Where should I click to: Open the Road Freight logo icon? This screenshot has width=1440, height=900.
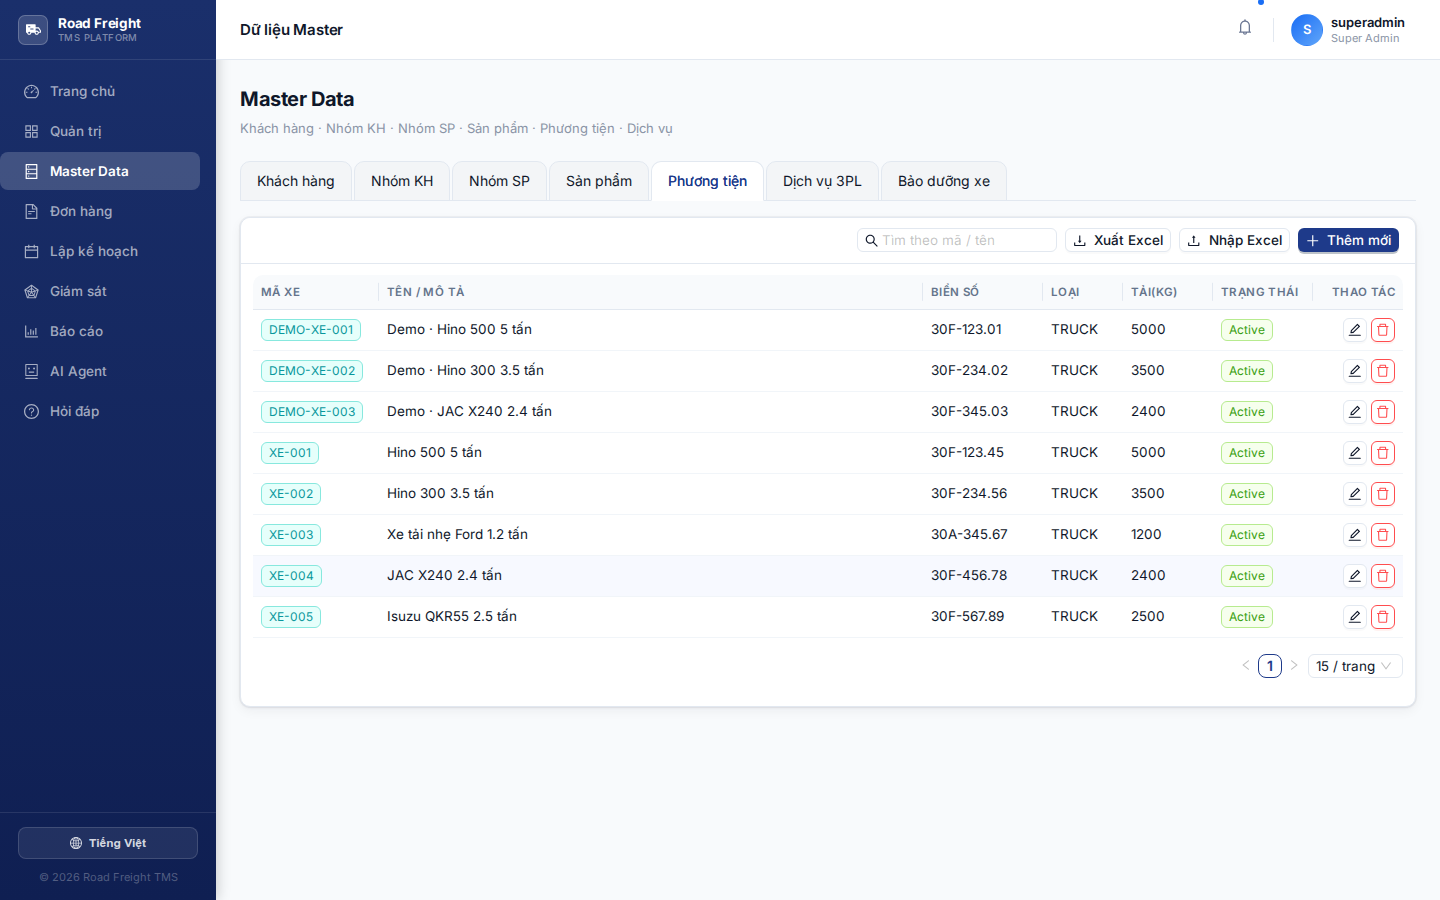[33, 30]
